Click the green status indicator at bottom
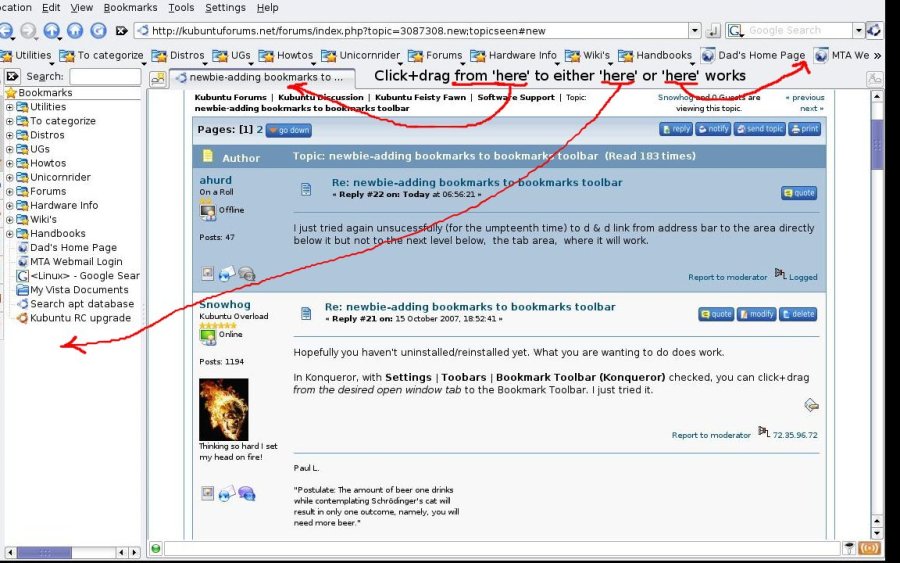Screen dimensions: 900x563 (x=156, y=549)
